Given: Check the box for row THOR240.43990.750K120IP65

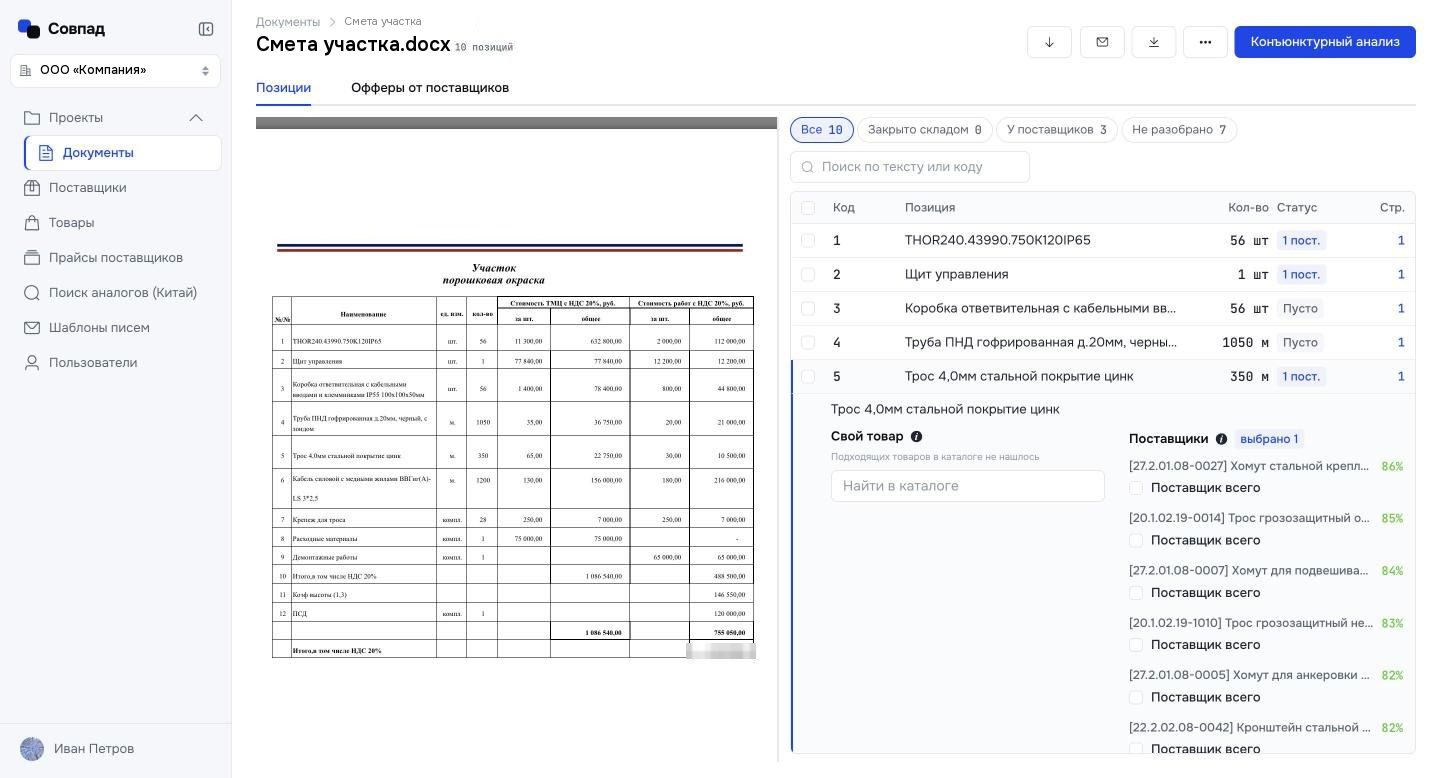Looking at the screenshot, I should [808, 241].
